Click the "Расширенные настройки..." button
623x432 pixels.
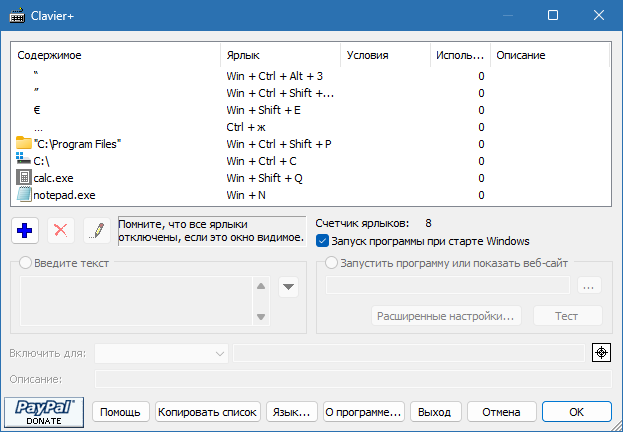coord(446,316)
